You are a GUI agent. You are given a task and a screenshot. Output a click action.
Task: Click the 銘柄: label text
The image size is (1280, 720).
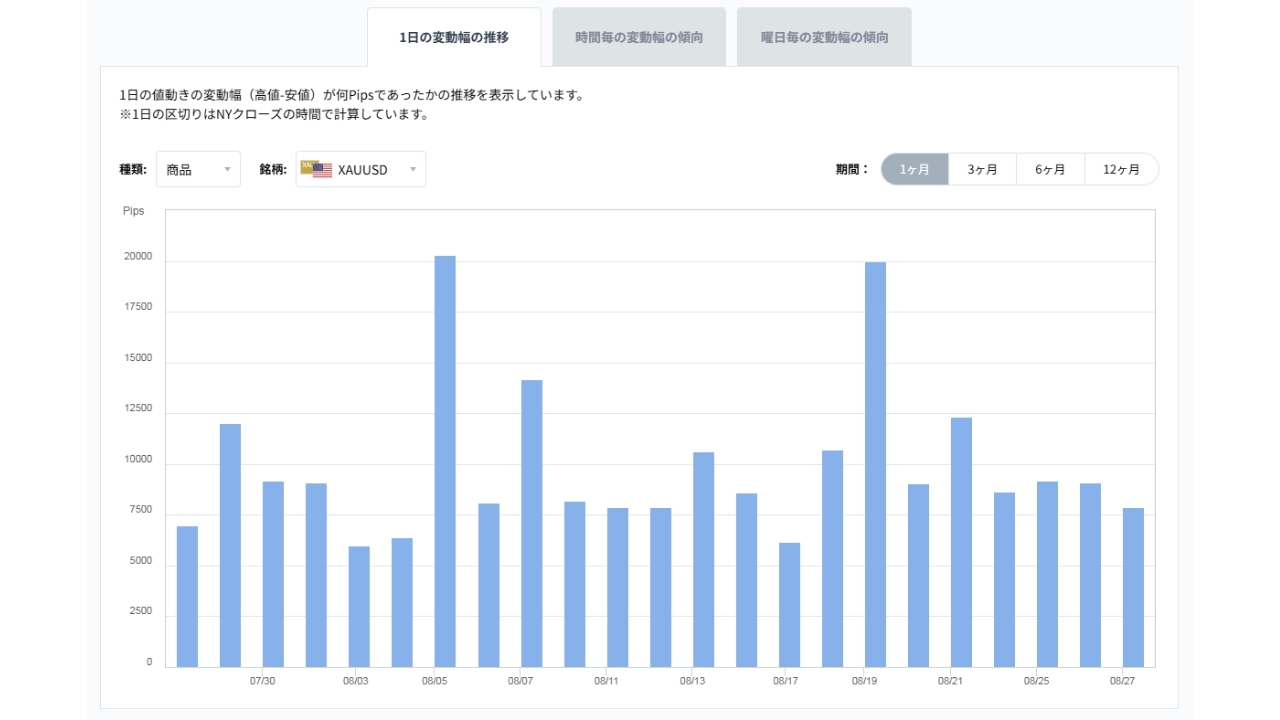pos(273,169)
